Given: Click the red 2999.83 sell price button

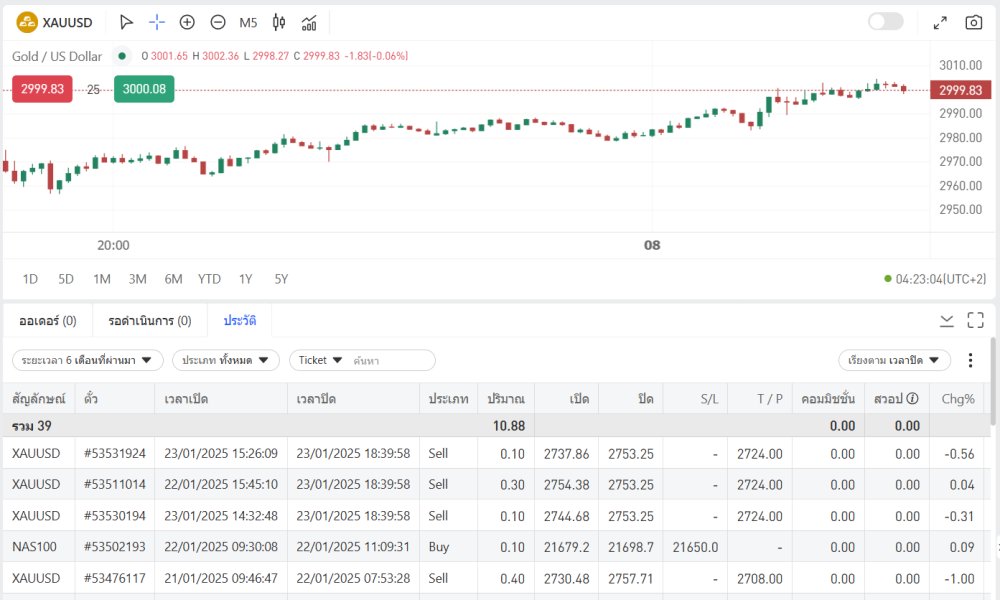Looking at the screenshot, I should point(42,89).
